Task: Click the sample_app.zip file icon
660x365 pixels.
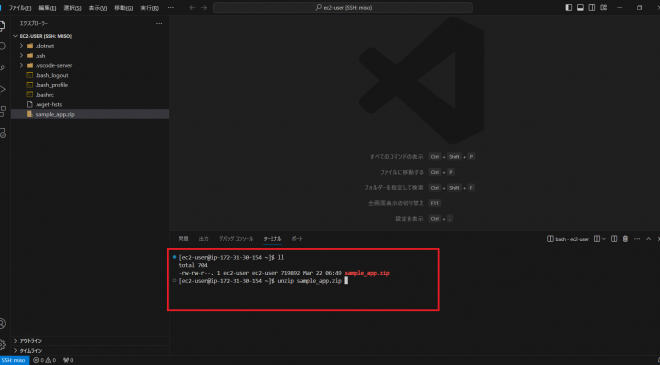Action: [x=29, y=114]
